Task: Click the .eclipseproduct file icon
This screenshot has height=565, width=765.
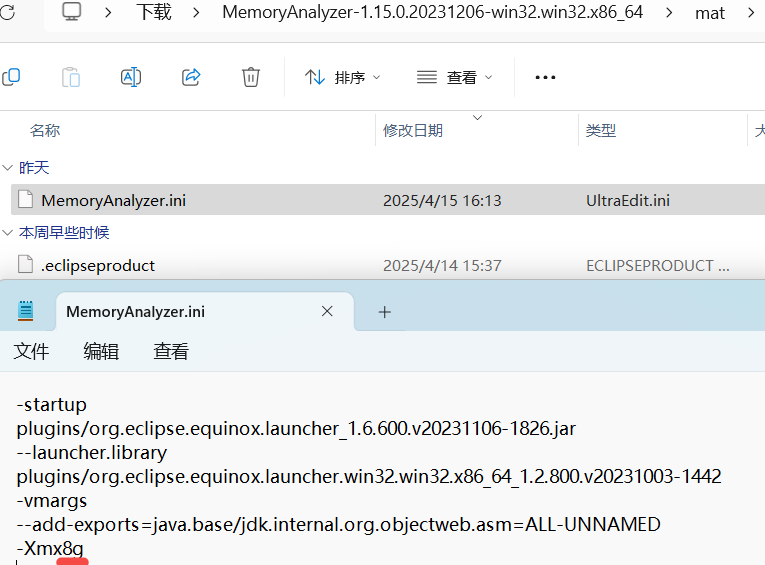Action: [25, 264]
